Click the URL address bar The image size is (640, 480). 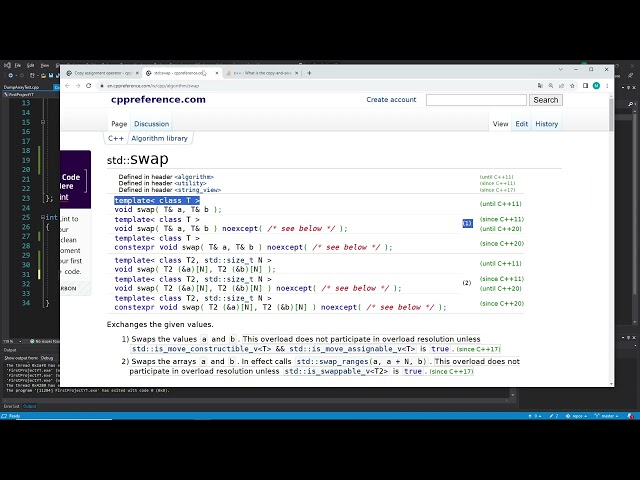[x=316, y=86]
